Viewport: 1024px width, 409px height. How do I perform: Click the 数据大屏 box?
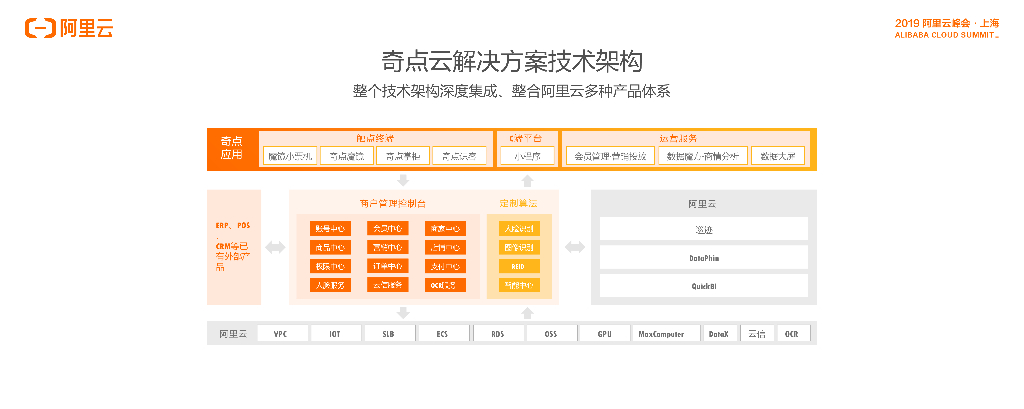pyautogui.click(x=778, y=156)
